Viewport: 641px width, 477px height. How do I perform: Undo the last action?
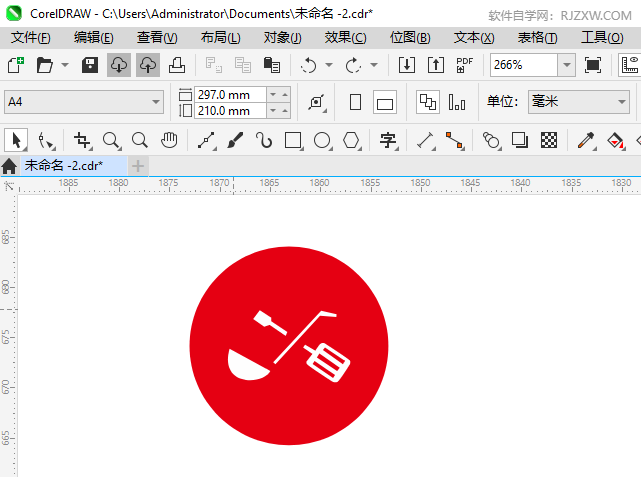(x=309, y=65)
